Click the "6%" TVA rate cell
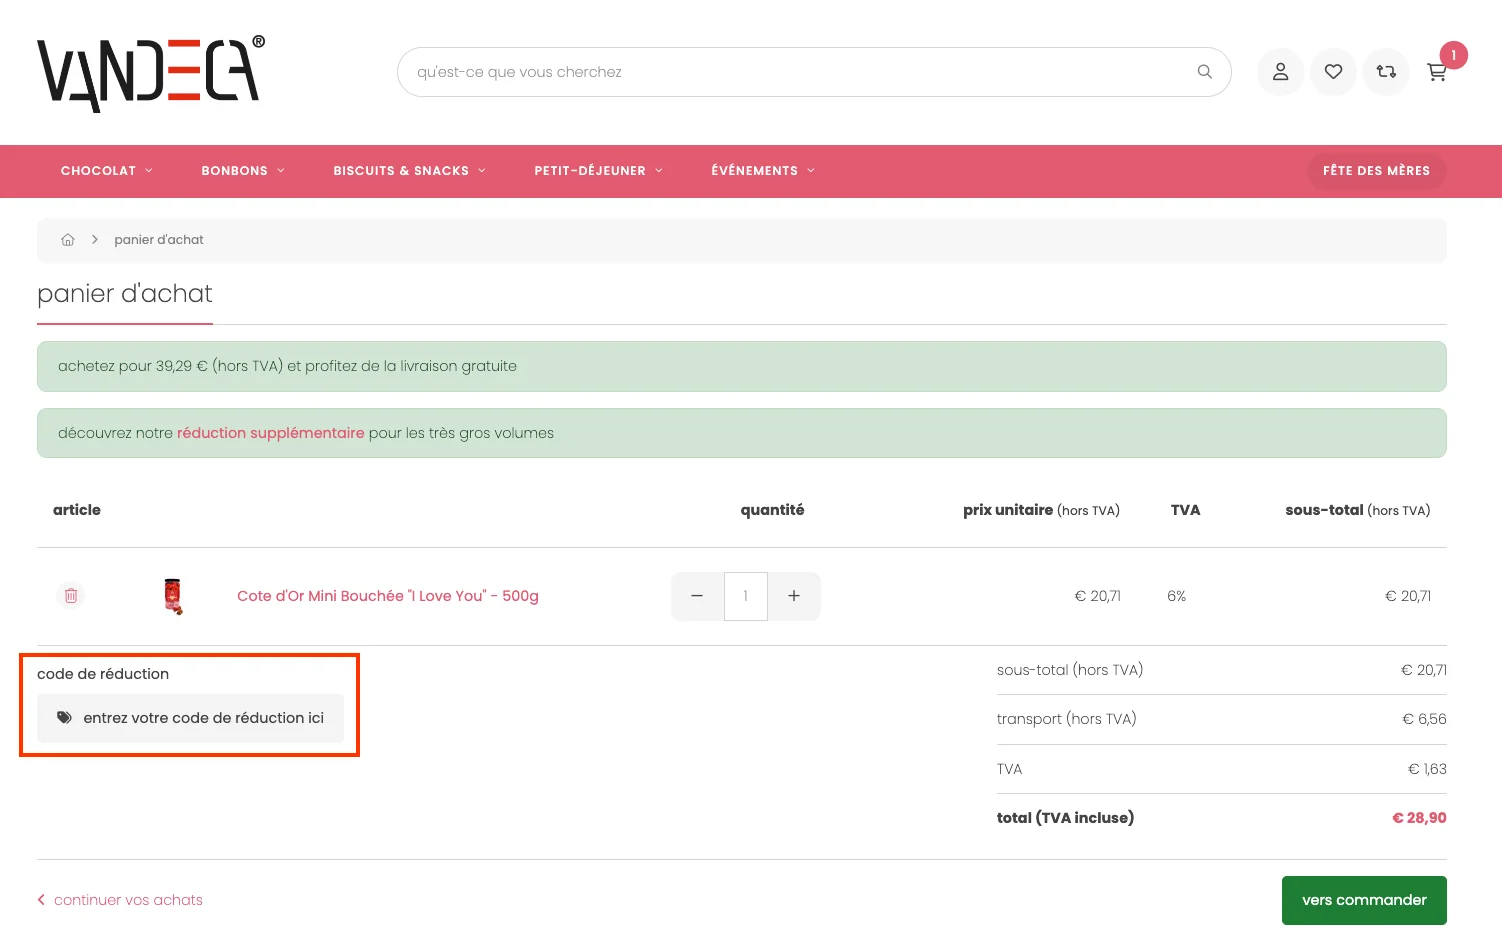The height and width of the screenshot is (951, 1502). [x=1176, y=596]
